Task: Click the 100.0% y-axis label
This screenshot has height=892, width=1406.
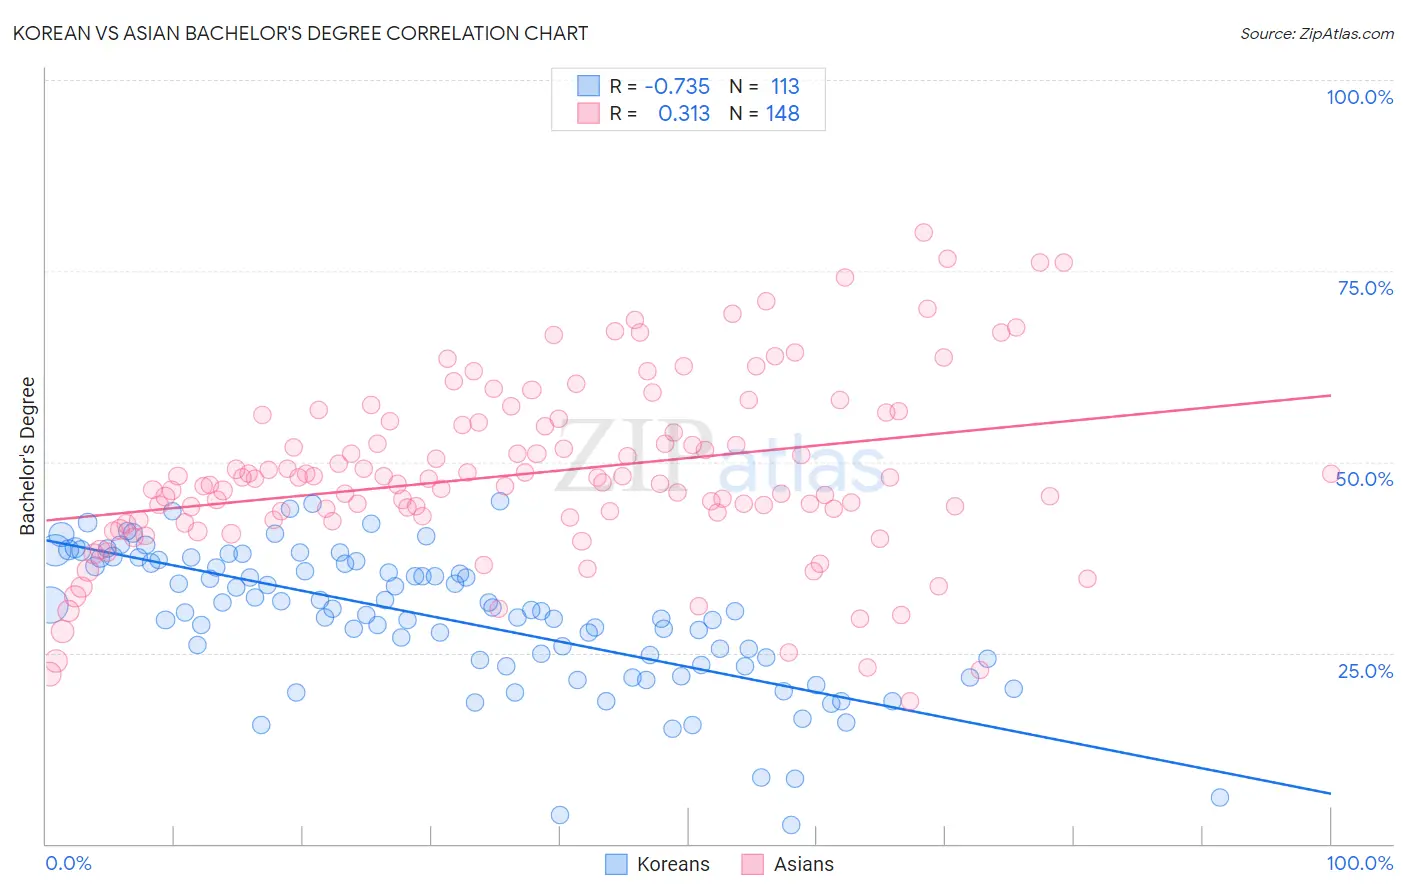Action: [x=1359, y=97]
